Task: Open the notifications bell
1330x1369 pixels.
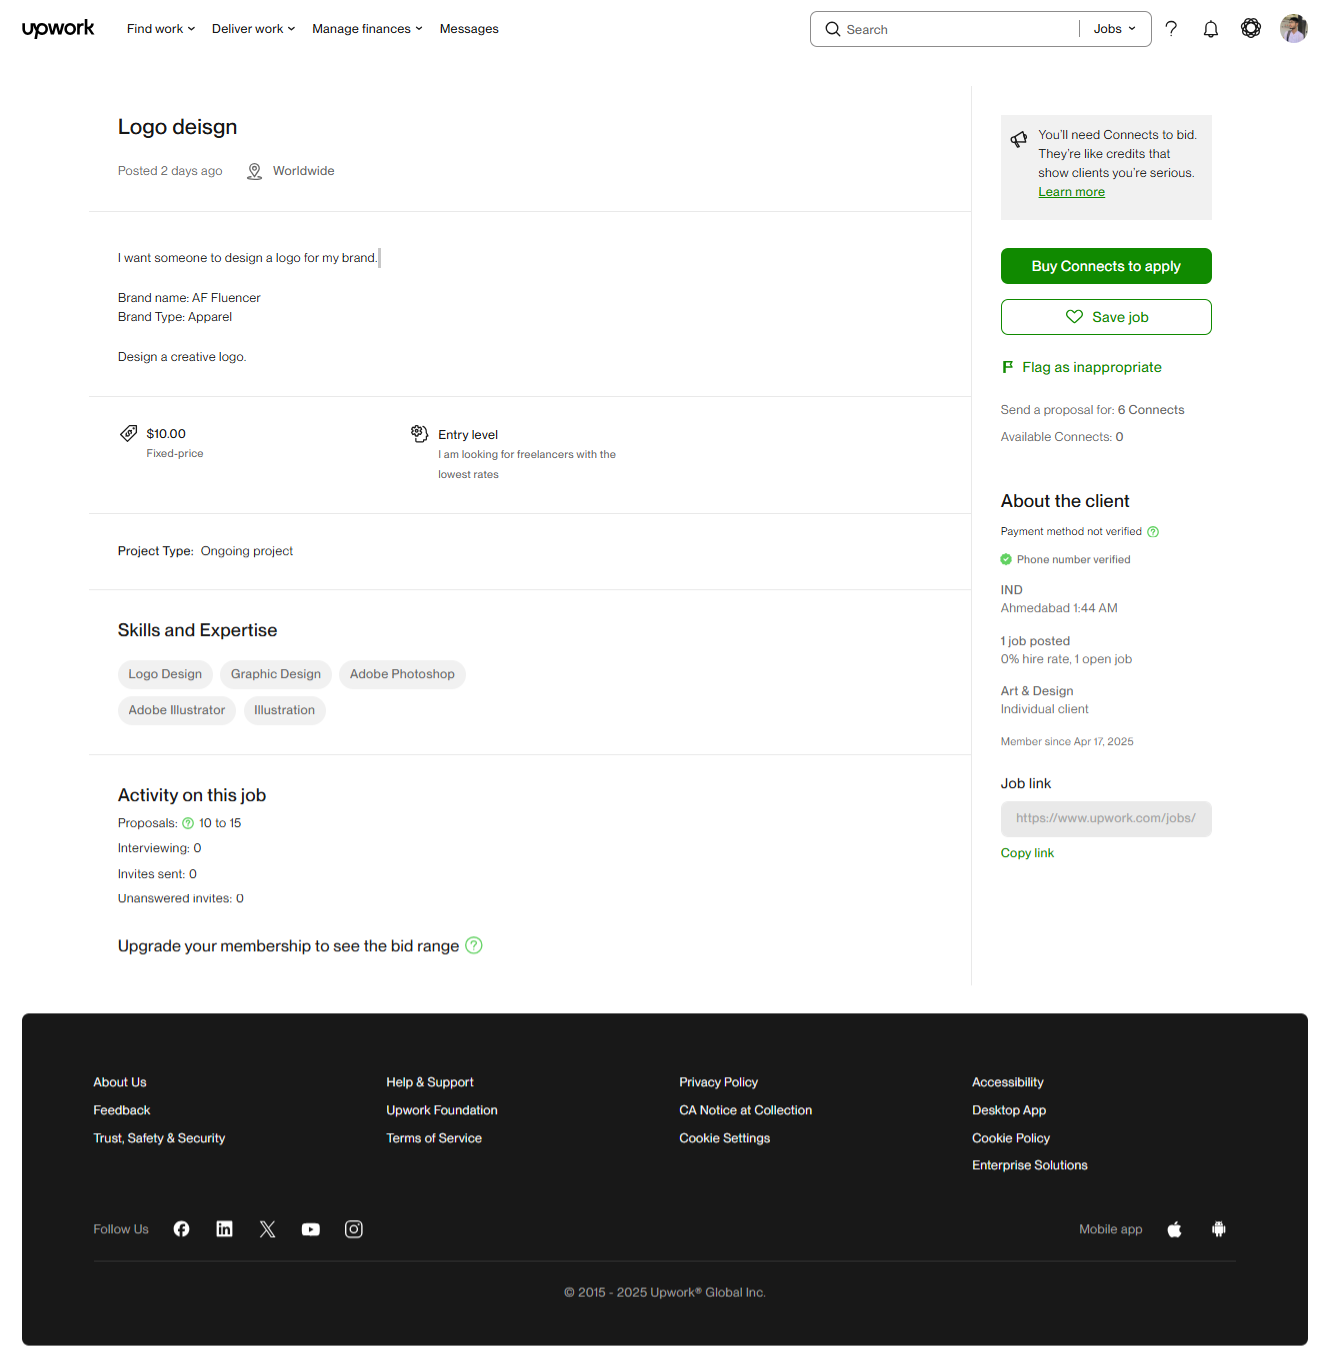Action: pos(1210,29)
